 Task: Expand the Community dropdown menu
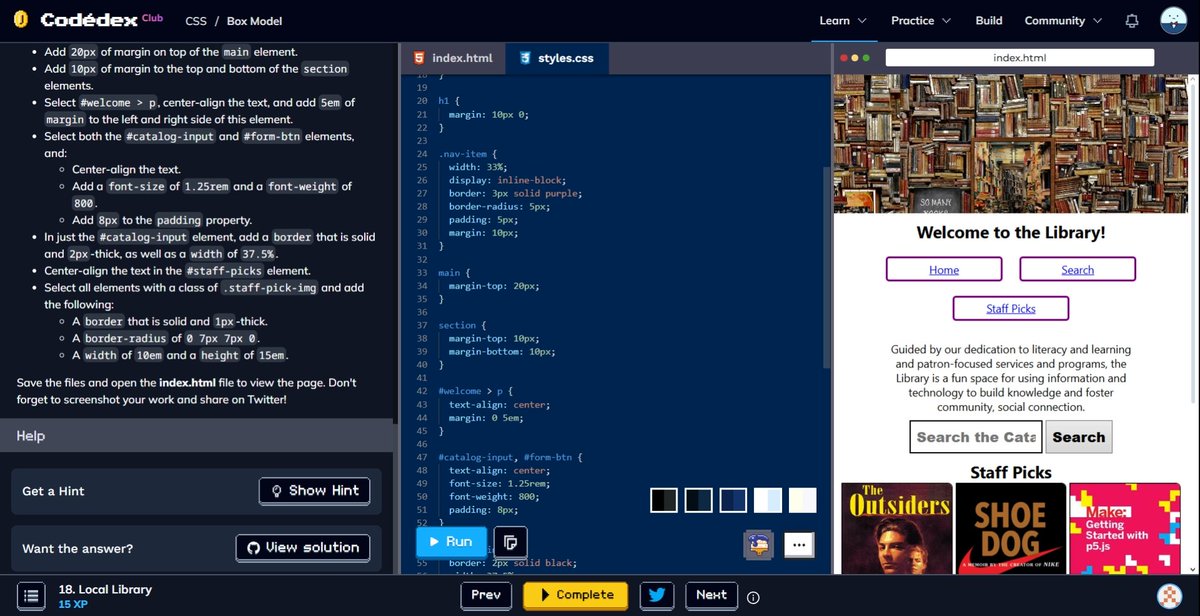click(1062, 20)
